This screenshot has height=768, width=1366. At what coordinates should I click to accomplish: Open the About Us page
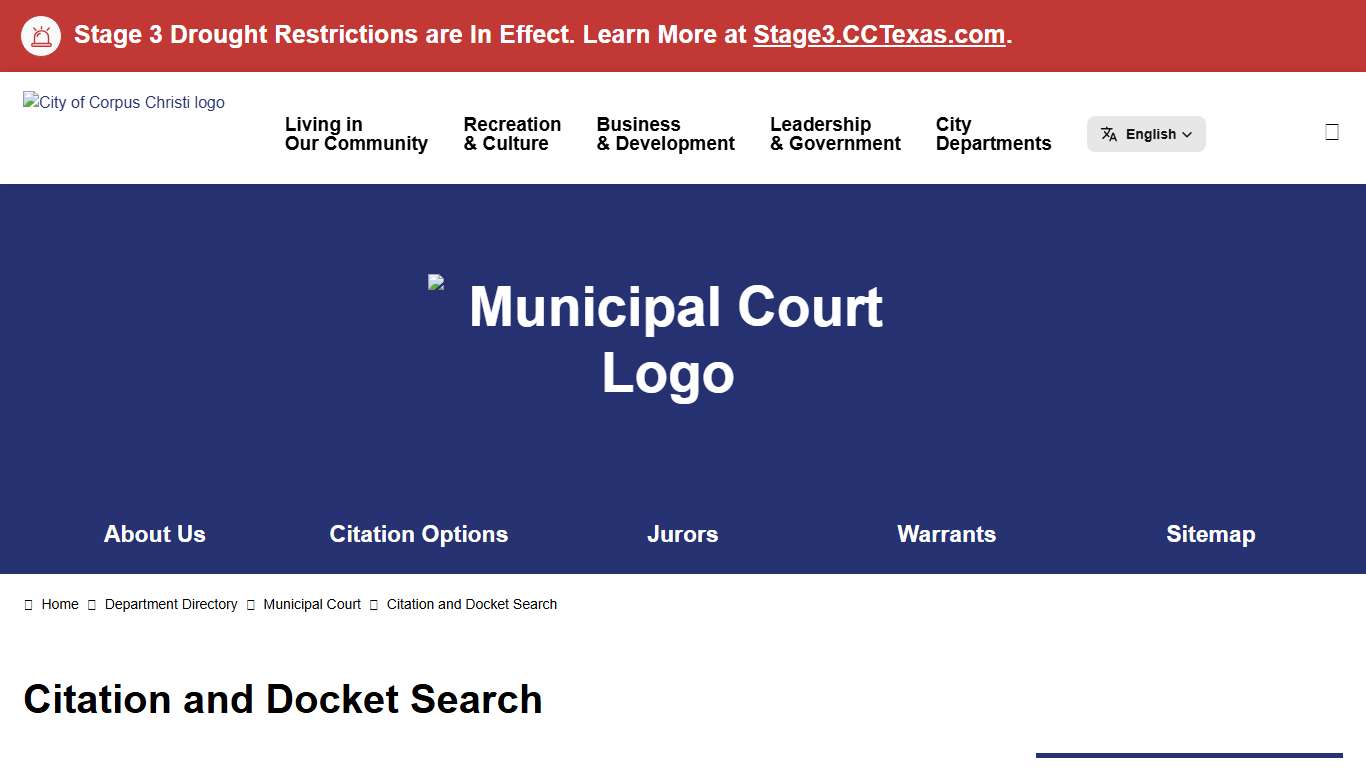pos(154,534)
